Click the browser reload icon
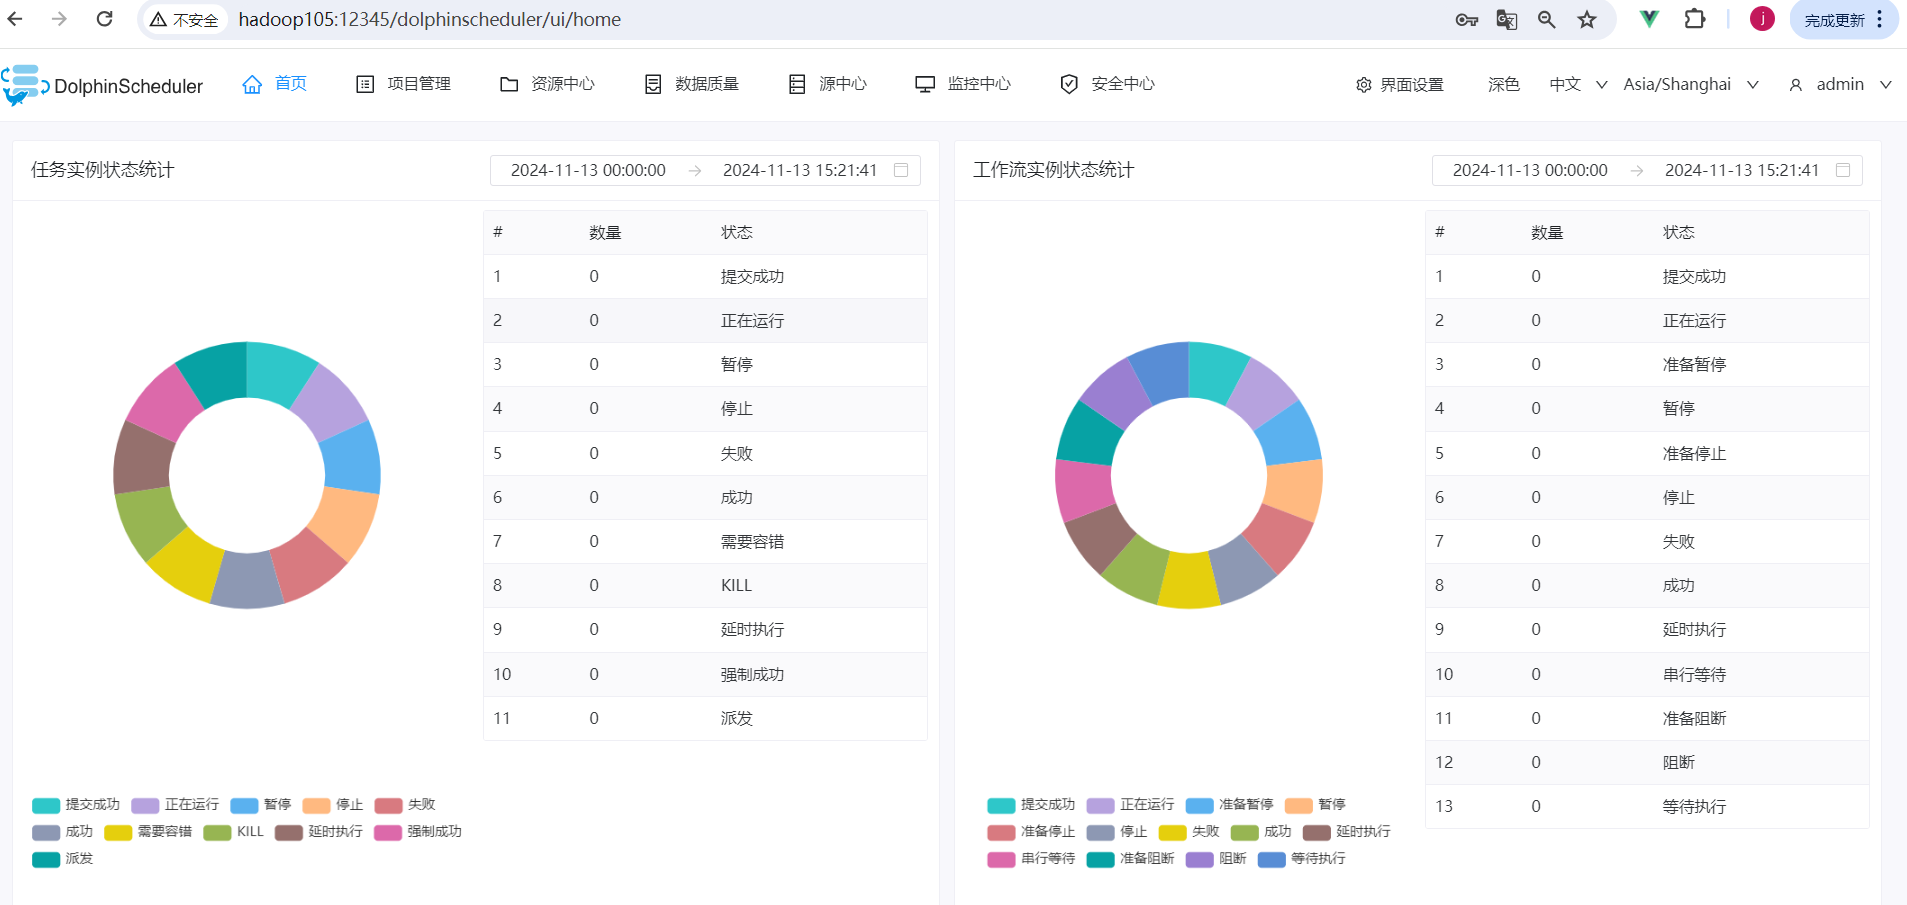This screenshot has height=905, width=1907. click(104, 19)
